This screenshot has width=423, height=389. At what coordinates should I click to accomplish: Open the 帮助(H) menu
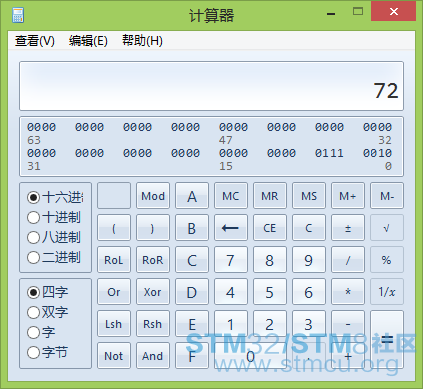142,41
